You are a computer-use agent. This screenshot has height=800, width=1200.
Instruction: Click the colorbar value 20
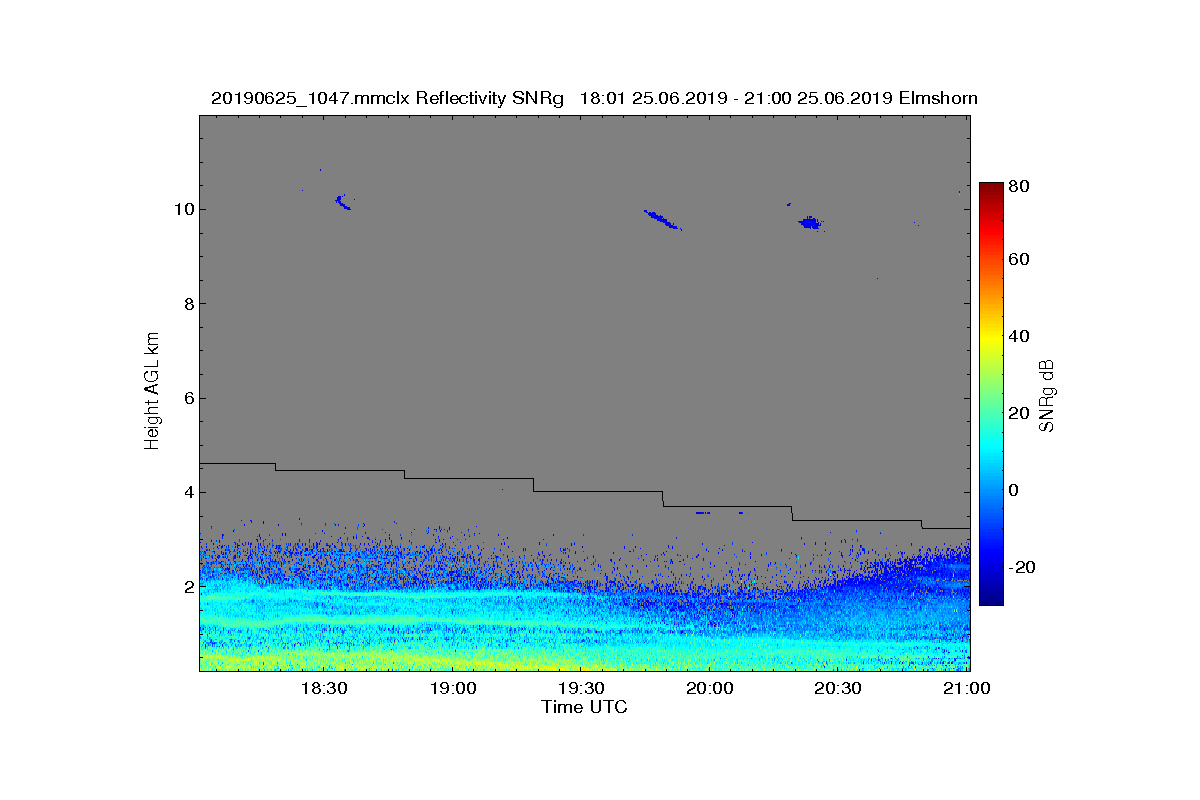1020,413
